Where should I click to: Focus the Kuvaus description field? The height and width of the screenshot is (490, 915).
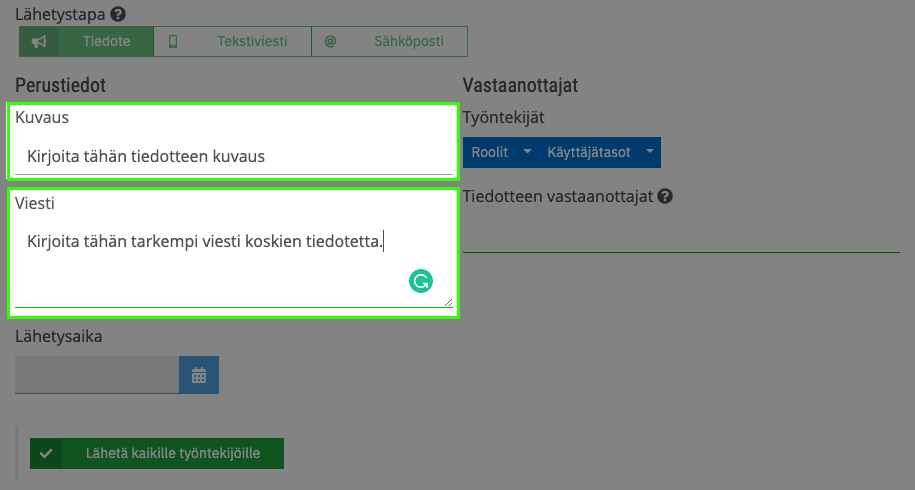click(x=233, y=156)
